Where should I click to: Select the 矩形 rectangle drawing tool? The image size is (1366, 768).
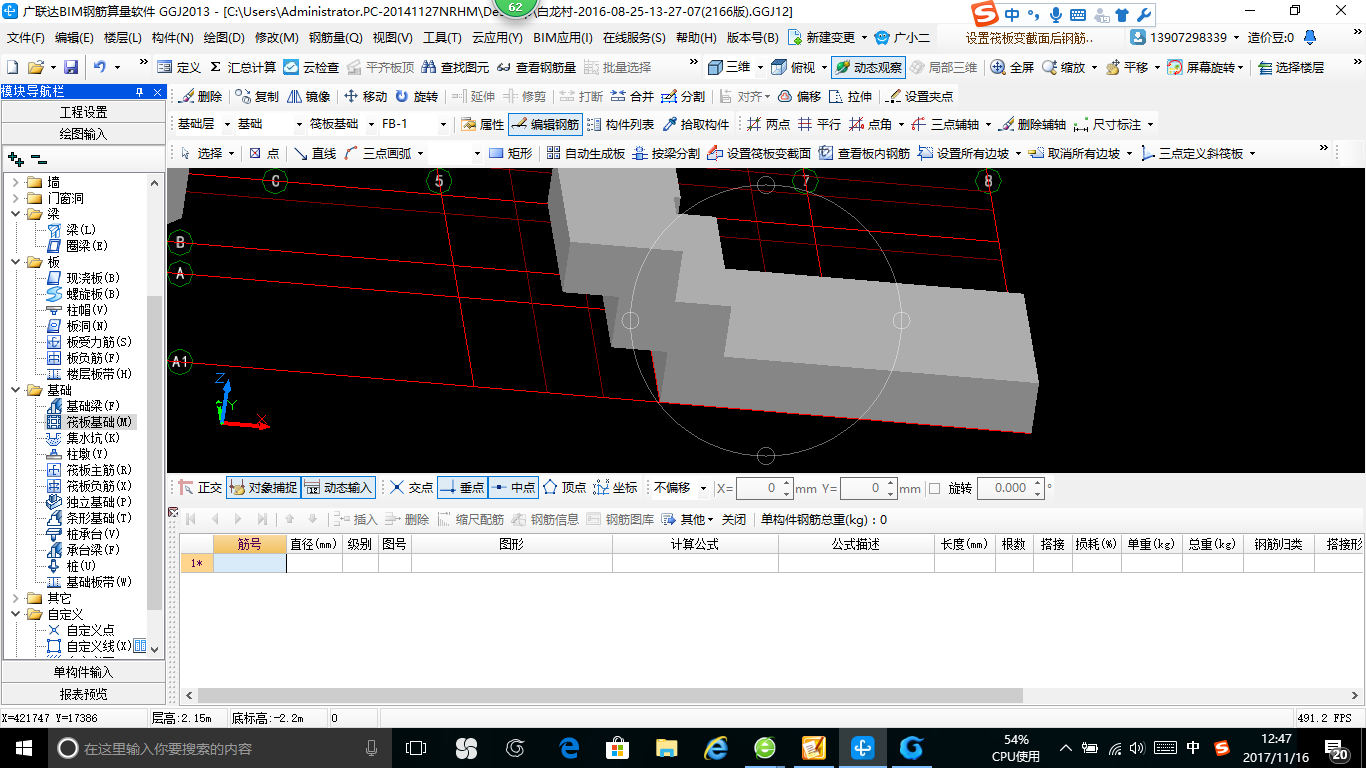tap(510, 153)
